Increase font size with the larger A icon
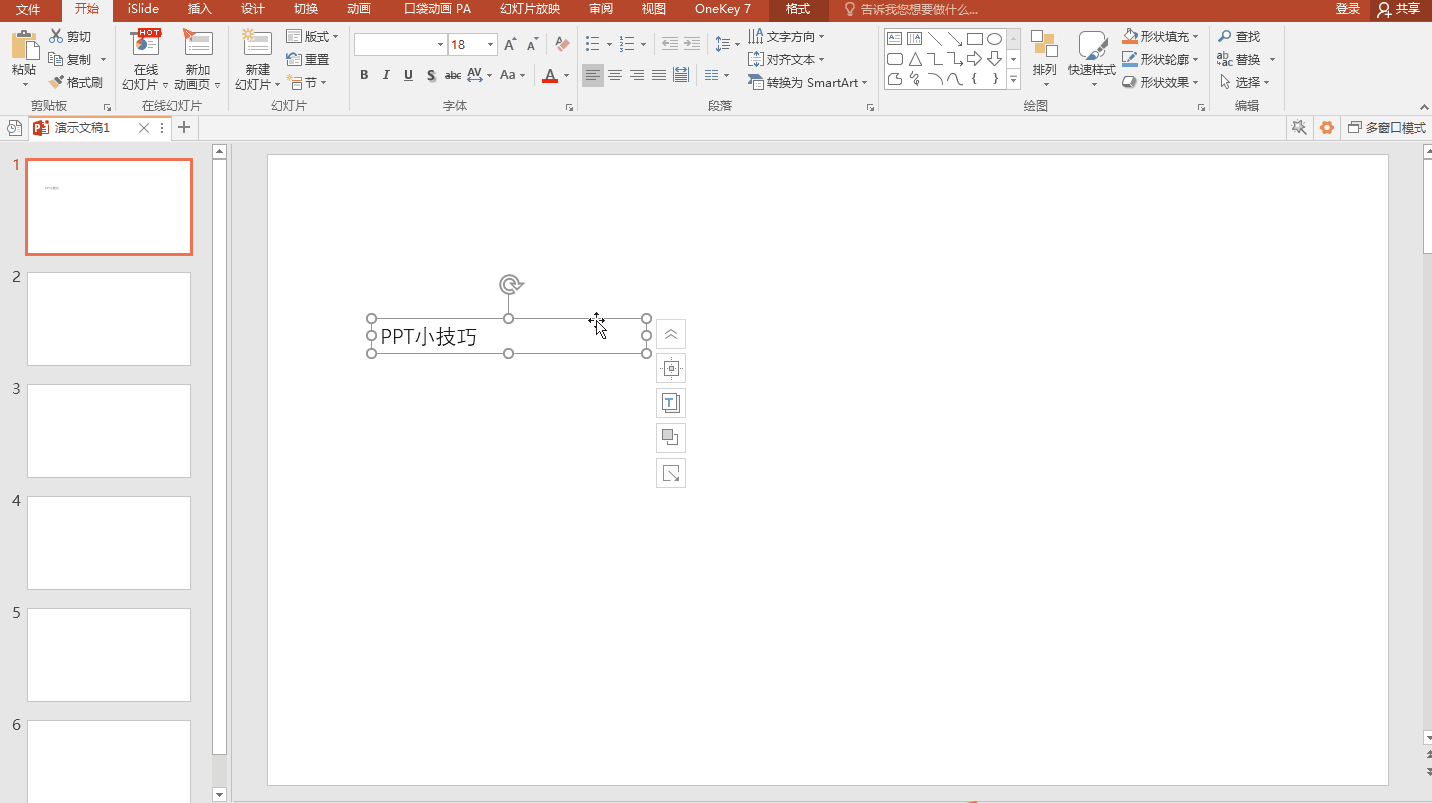The height and width of the screenshot is (803, 1432). click(x=511, y=44)
